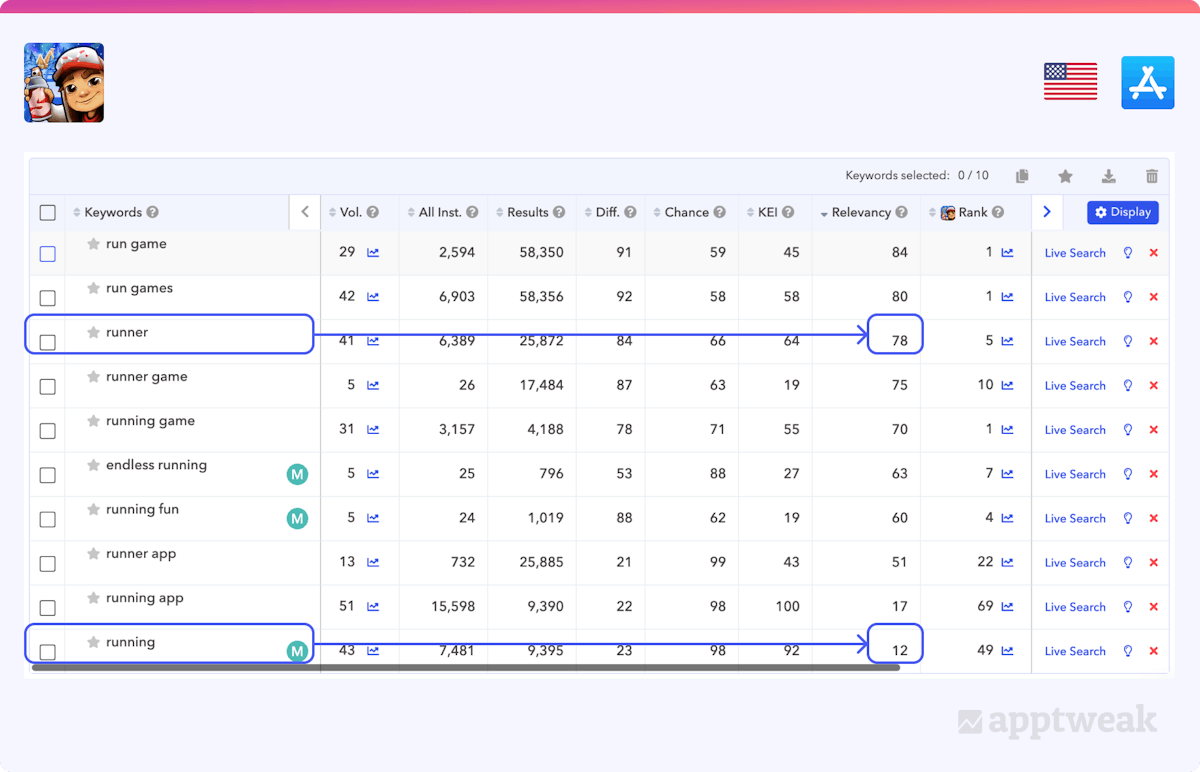
Task: Open Live Search for 'runner' keyword
Action: point(1075,341)
